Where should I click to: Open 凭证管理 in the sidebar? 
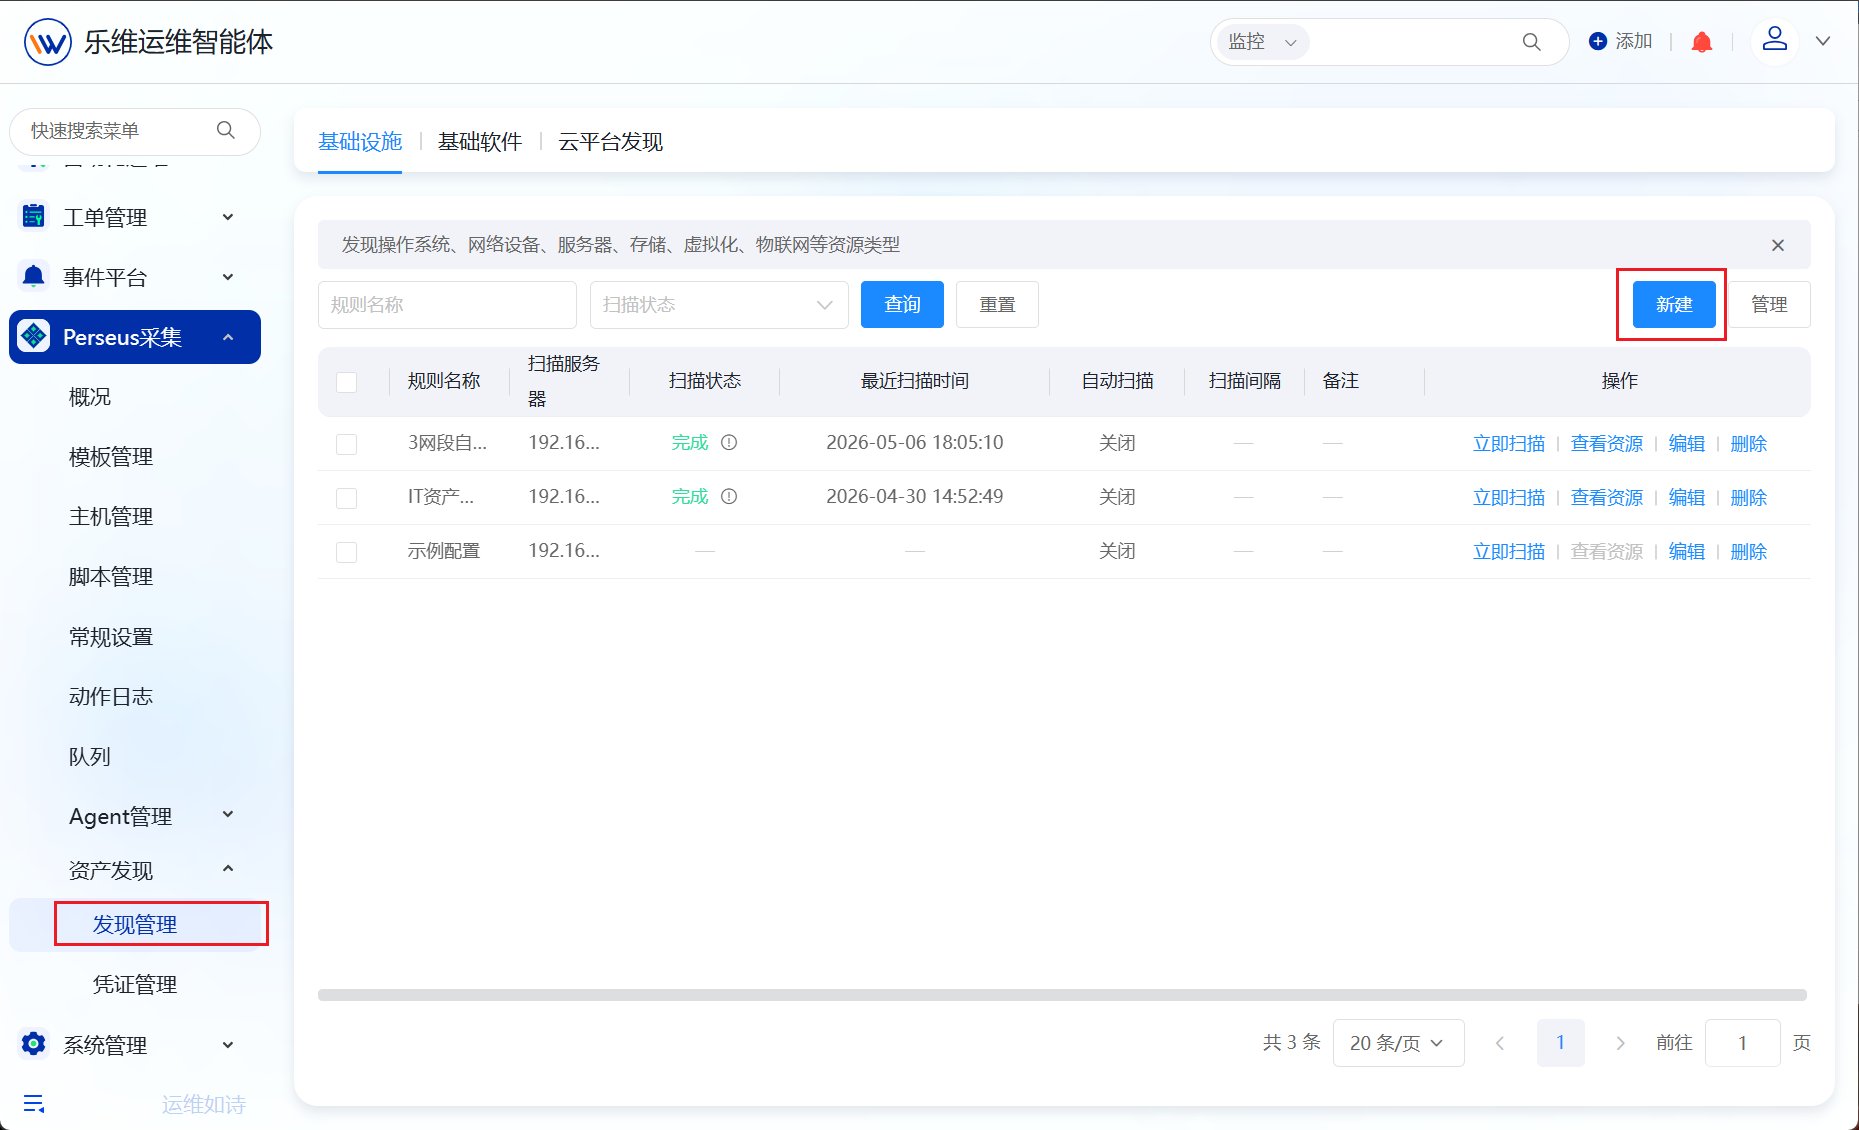tap(135, 985)
